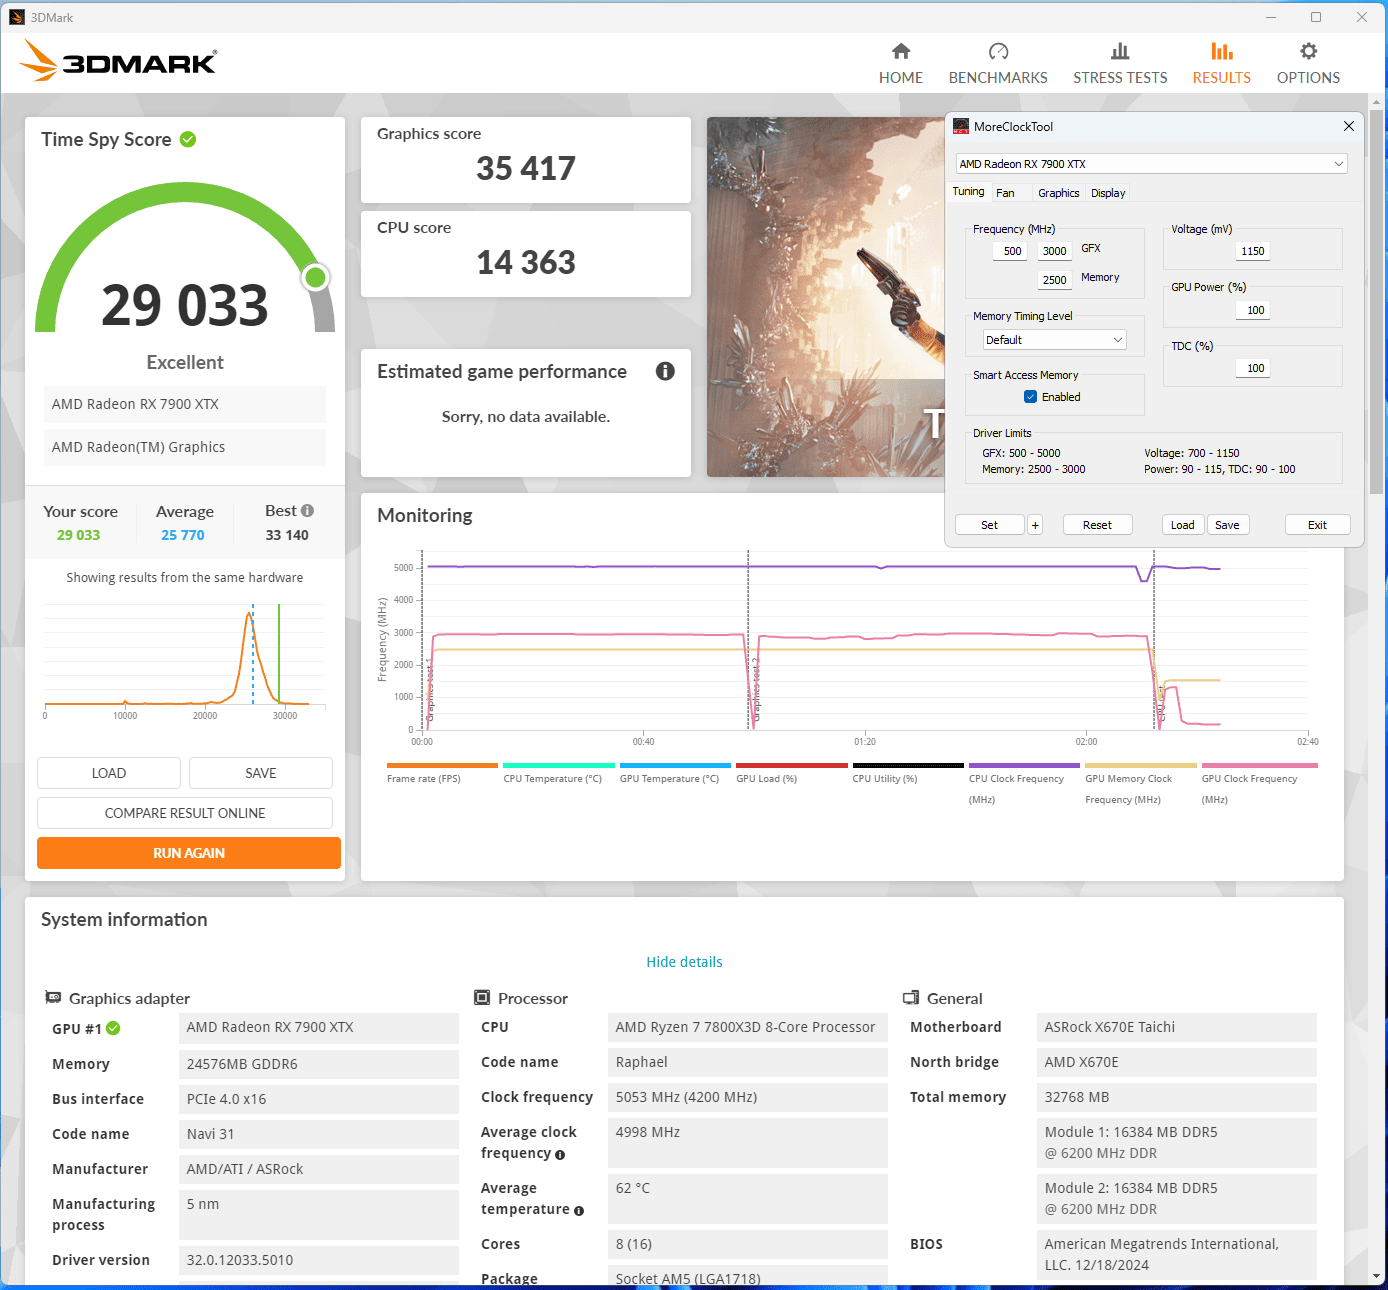Image resolution: width=1388 pixels, height=1290 pixels.
Task: Click the SAVE result button
Action: (261, 773)
